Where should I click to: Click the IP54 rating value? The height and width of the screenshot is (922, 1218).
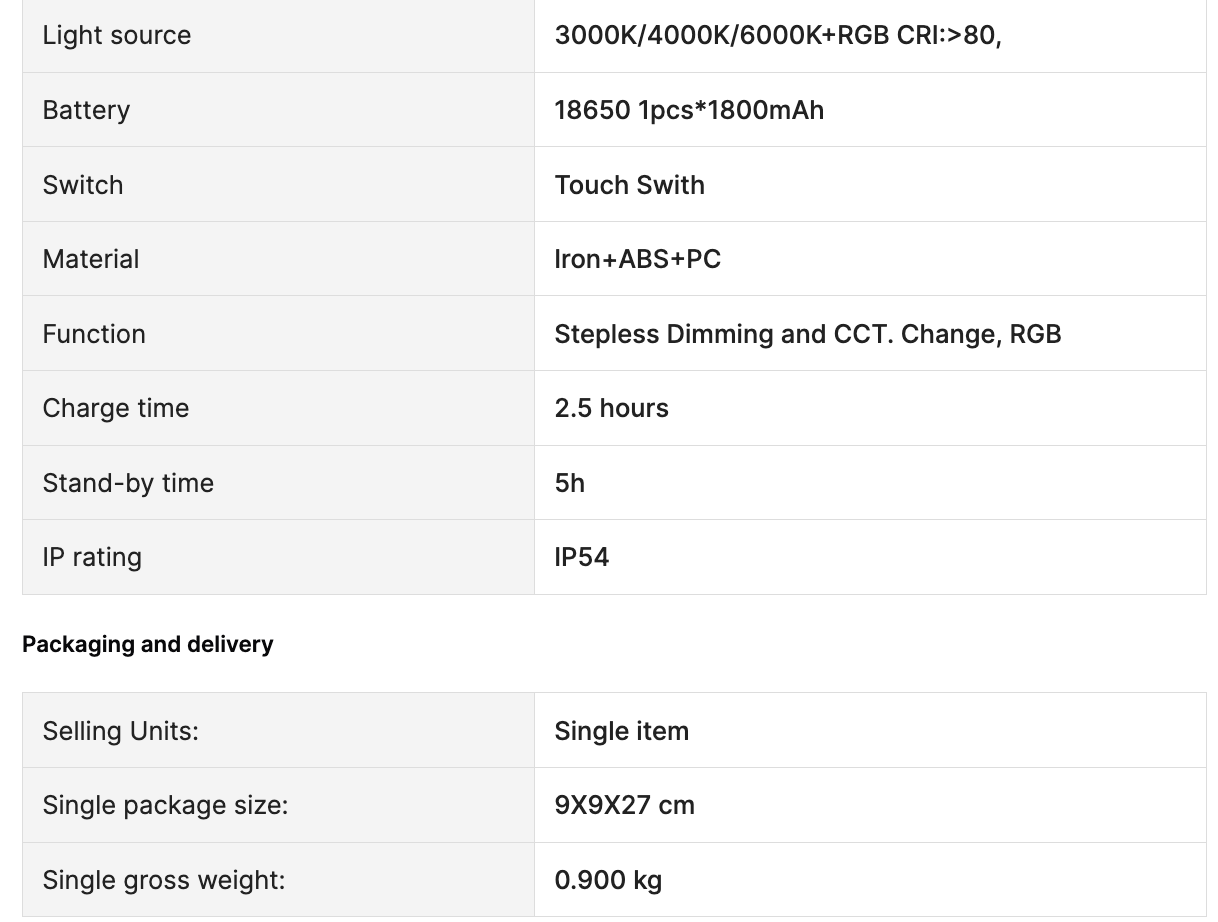(x=582, y=557)
